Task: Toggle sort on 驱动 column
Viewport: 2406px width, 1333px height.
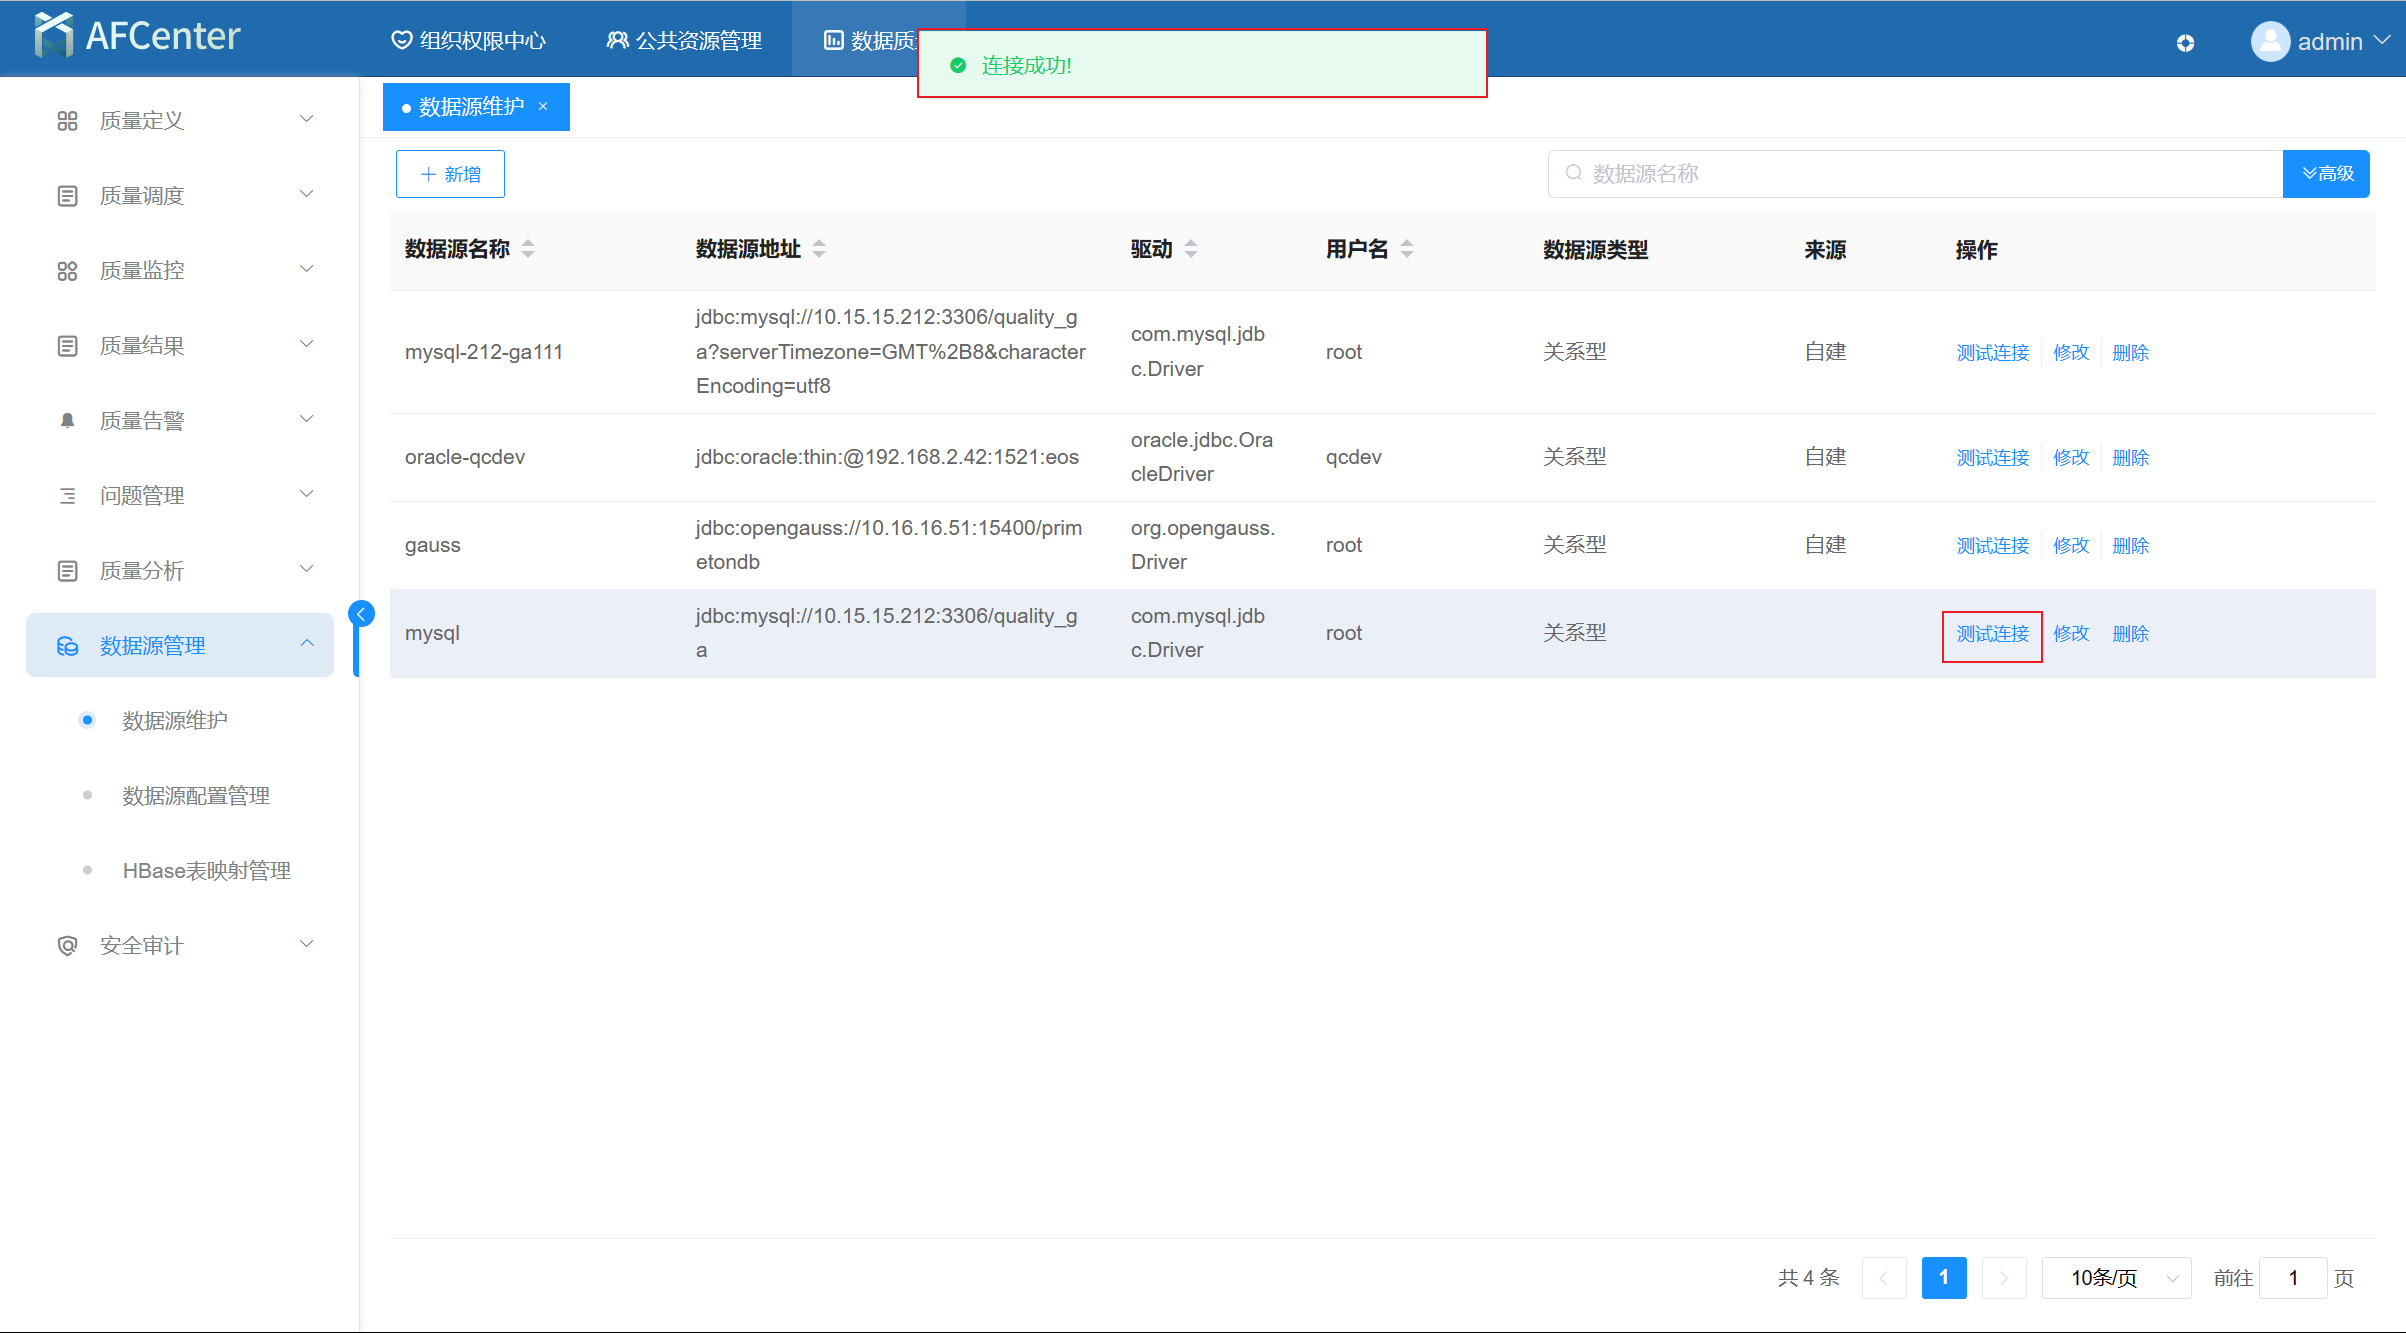Action: (x=1190, y=249)
